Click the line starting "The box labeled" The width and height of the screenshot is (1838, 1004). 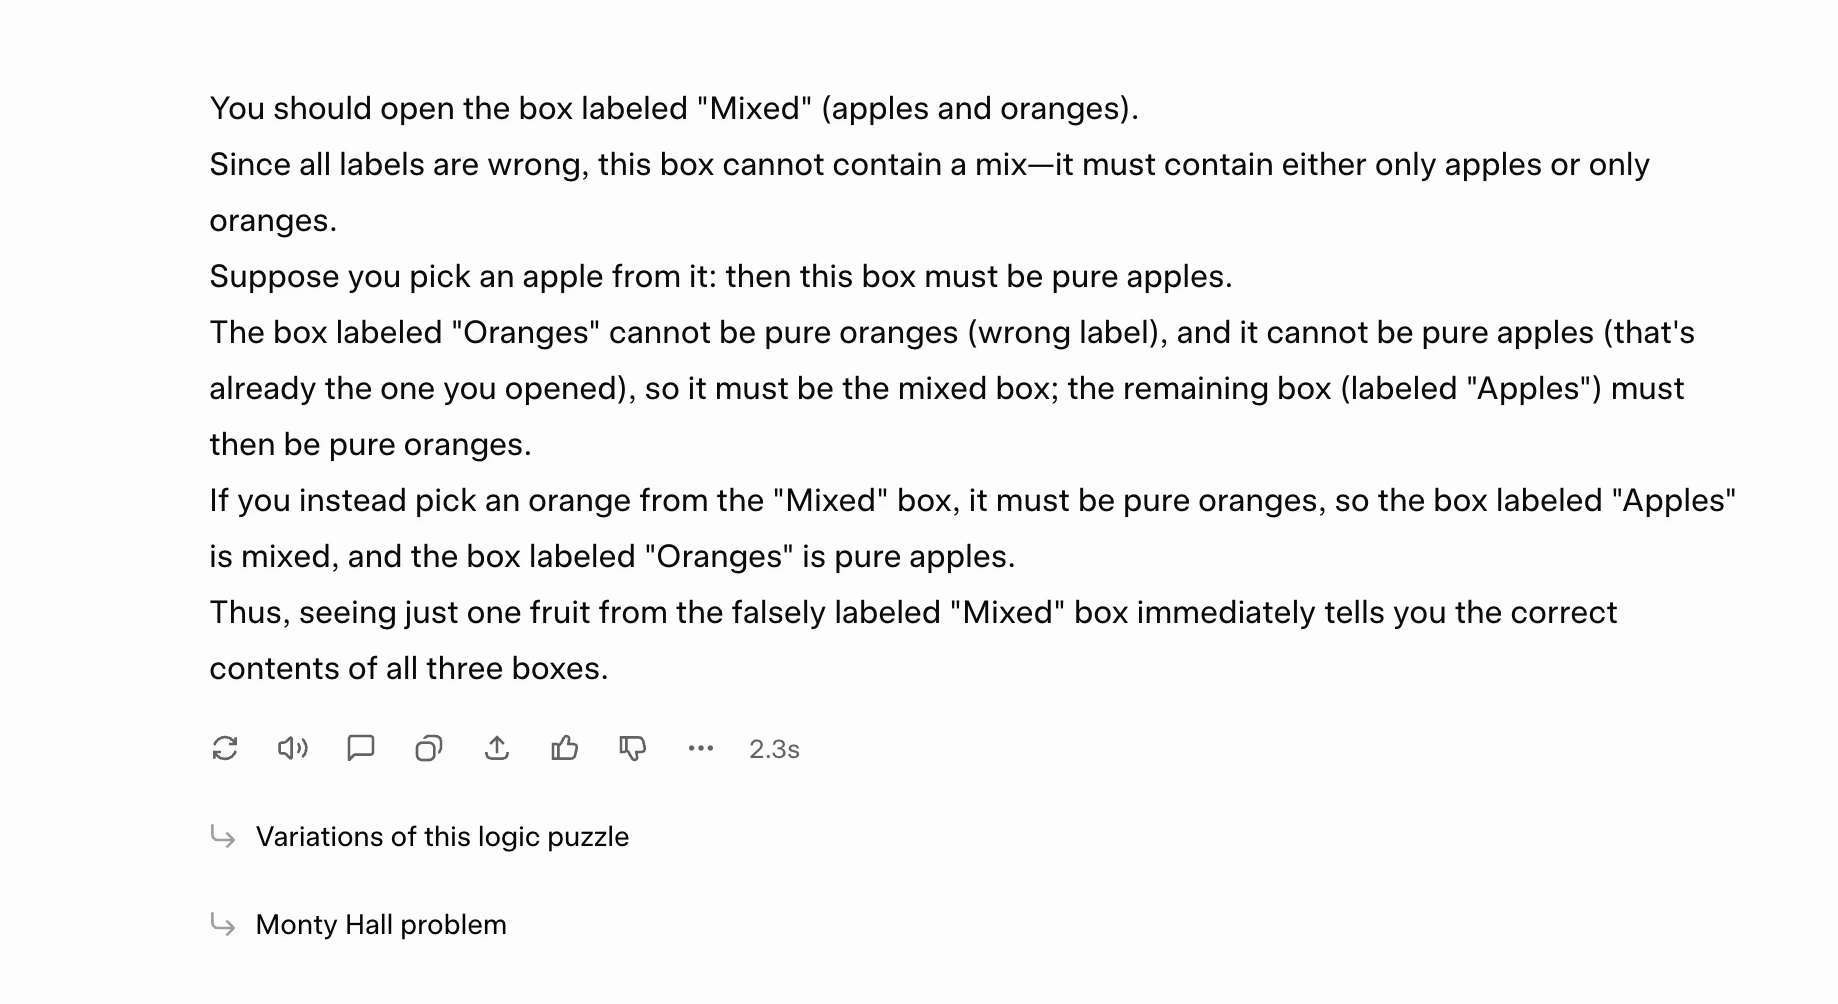[951, 332]
